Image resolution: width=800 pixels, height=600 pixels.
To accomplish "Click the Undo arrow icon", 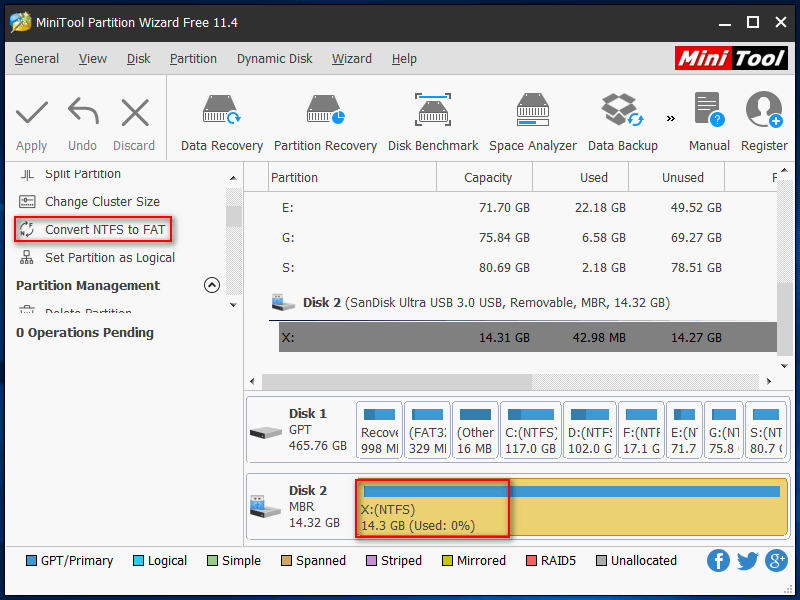I will [x=83, y=111].
